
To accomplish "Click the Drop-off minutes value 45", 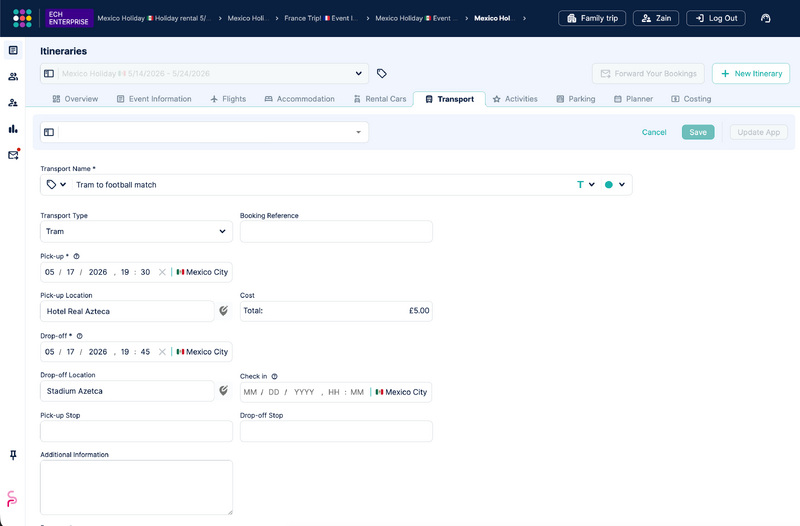I will (145, 352).
